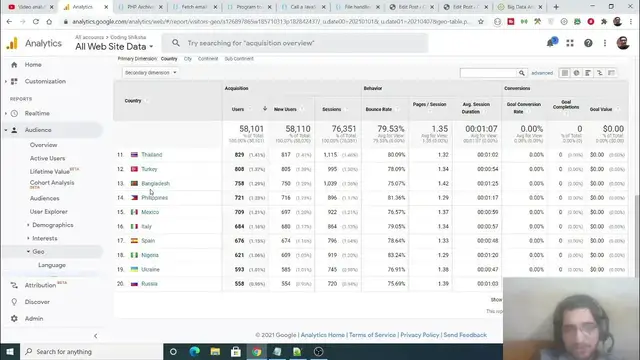640x360 pixels.
Task: Open the Admin settings
Action: click(x=34, y=319)
